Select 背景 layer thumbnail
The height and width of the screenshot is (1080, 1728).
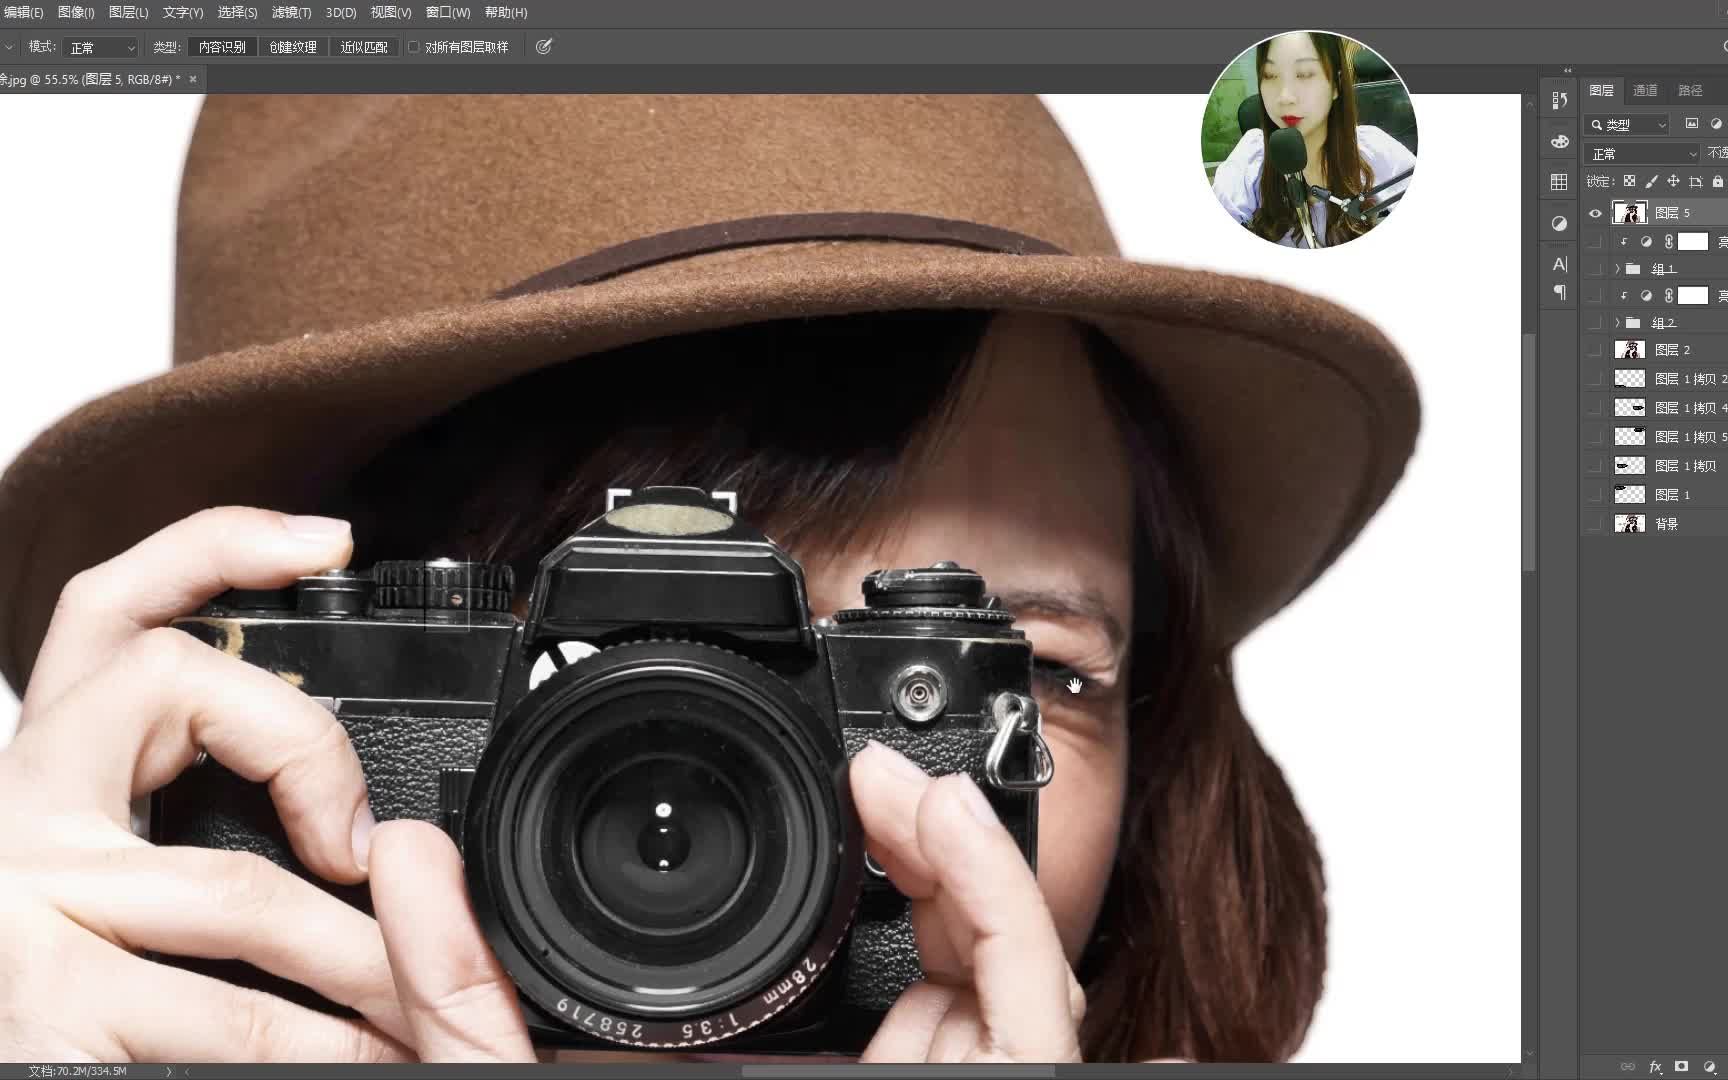pyautogui.click(x=1630, y=524)
